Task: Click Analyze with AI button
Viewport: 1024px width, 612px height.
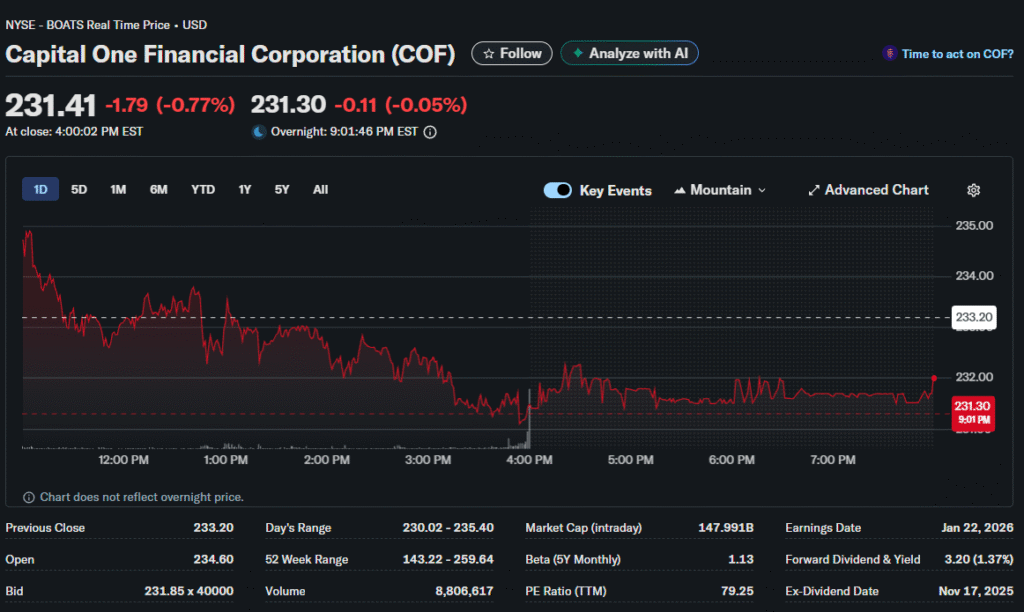Action: (629, 54)
